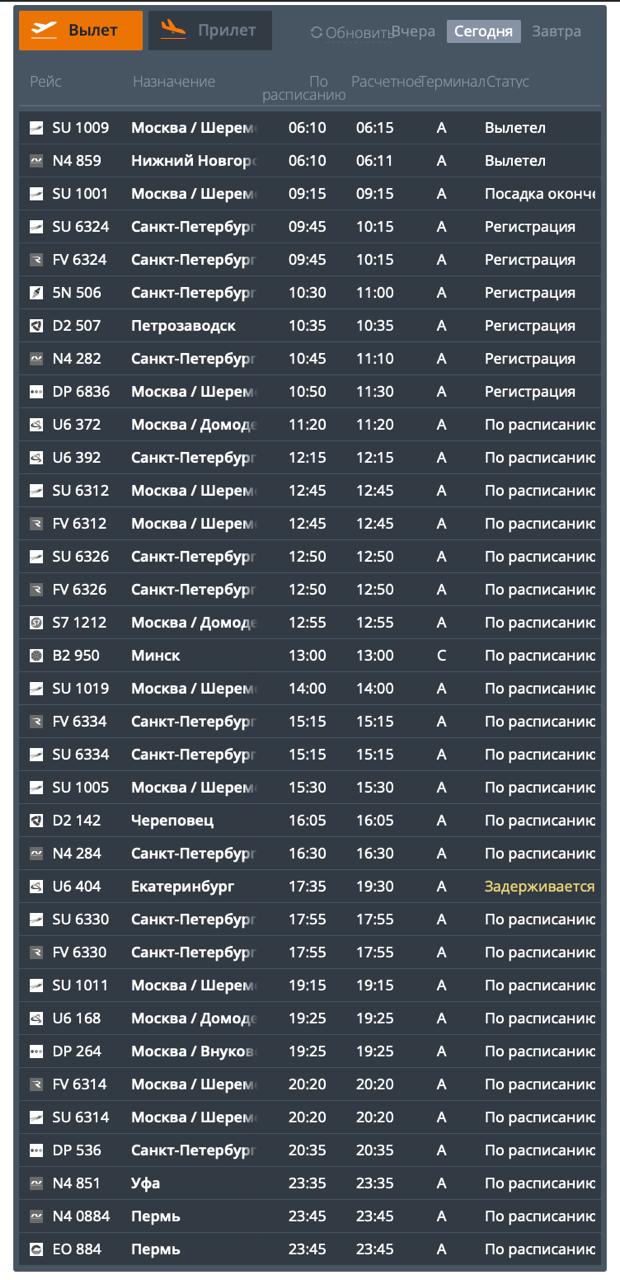Viewport: 620px width, 1280px height.
Task: Click the airline logo for flight N4 859
Action: (37, 161)
